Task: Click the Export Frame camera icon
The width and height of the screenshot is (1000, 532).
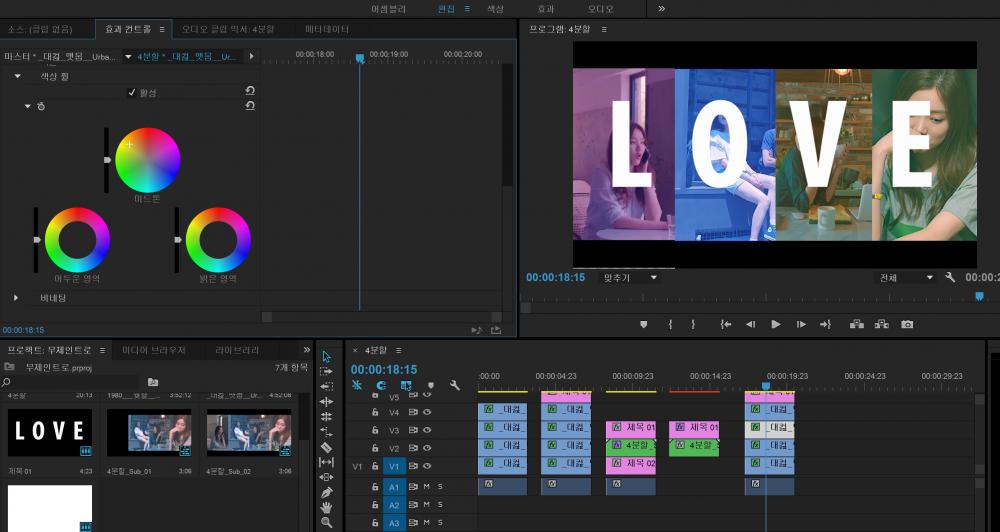Action: coord(907,324)
